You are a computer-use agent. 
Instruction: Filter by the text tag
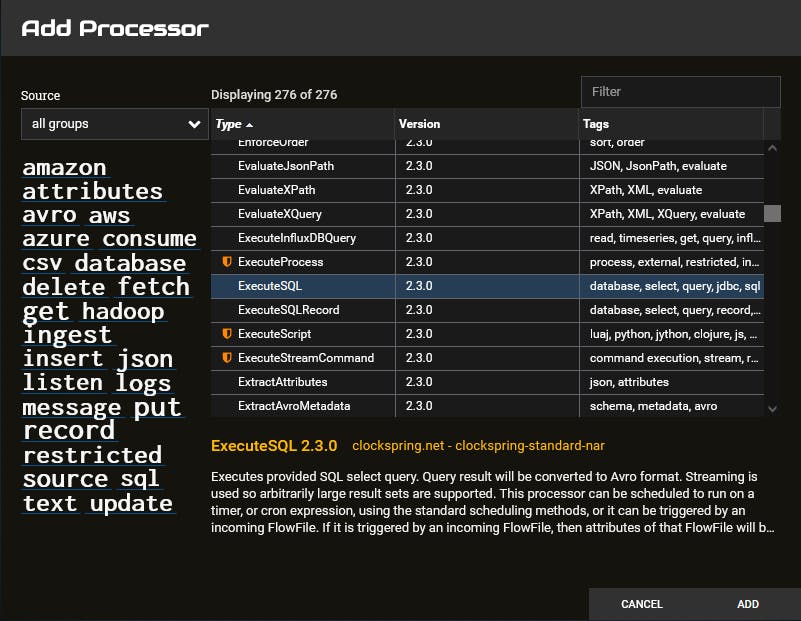coord(50,504)
